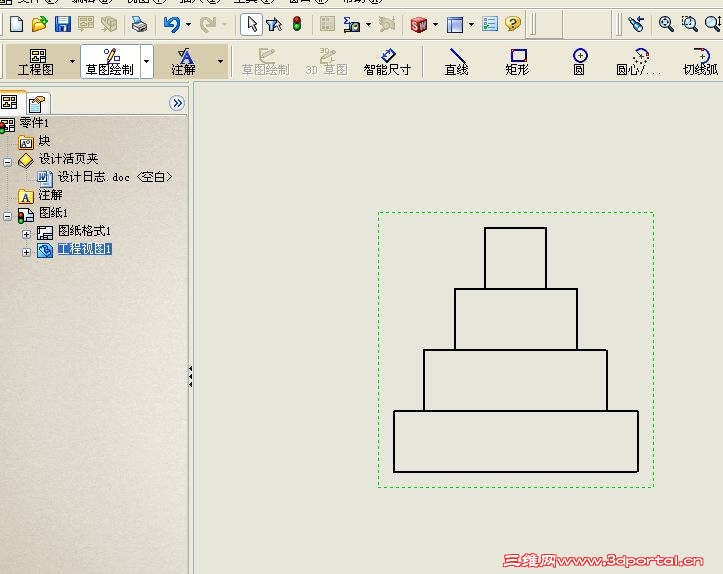
Task: Click the equations sigma icon
Action: [x=352, y=24]
